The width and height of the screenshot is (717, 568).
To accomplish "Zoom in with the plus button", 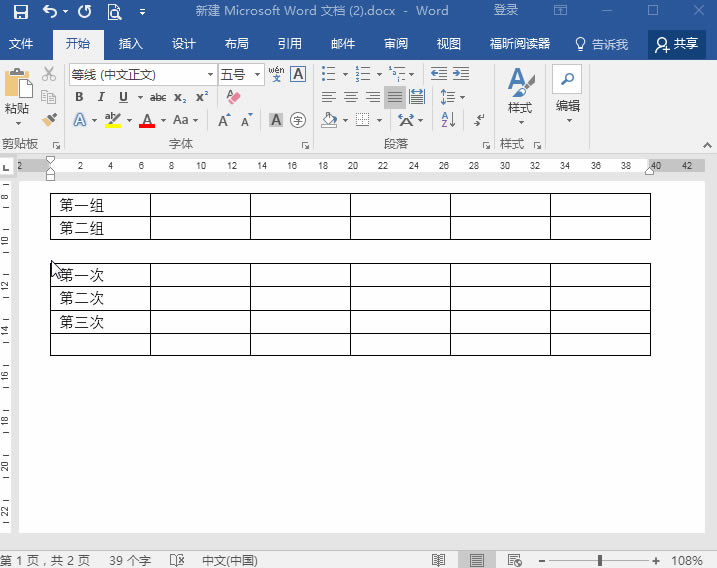I will 656,560.
